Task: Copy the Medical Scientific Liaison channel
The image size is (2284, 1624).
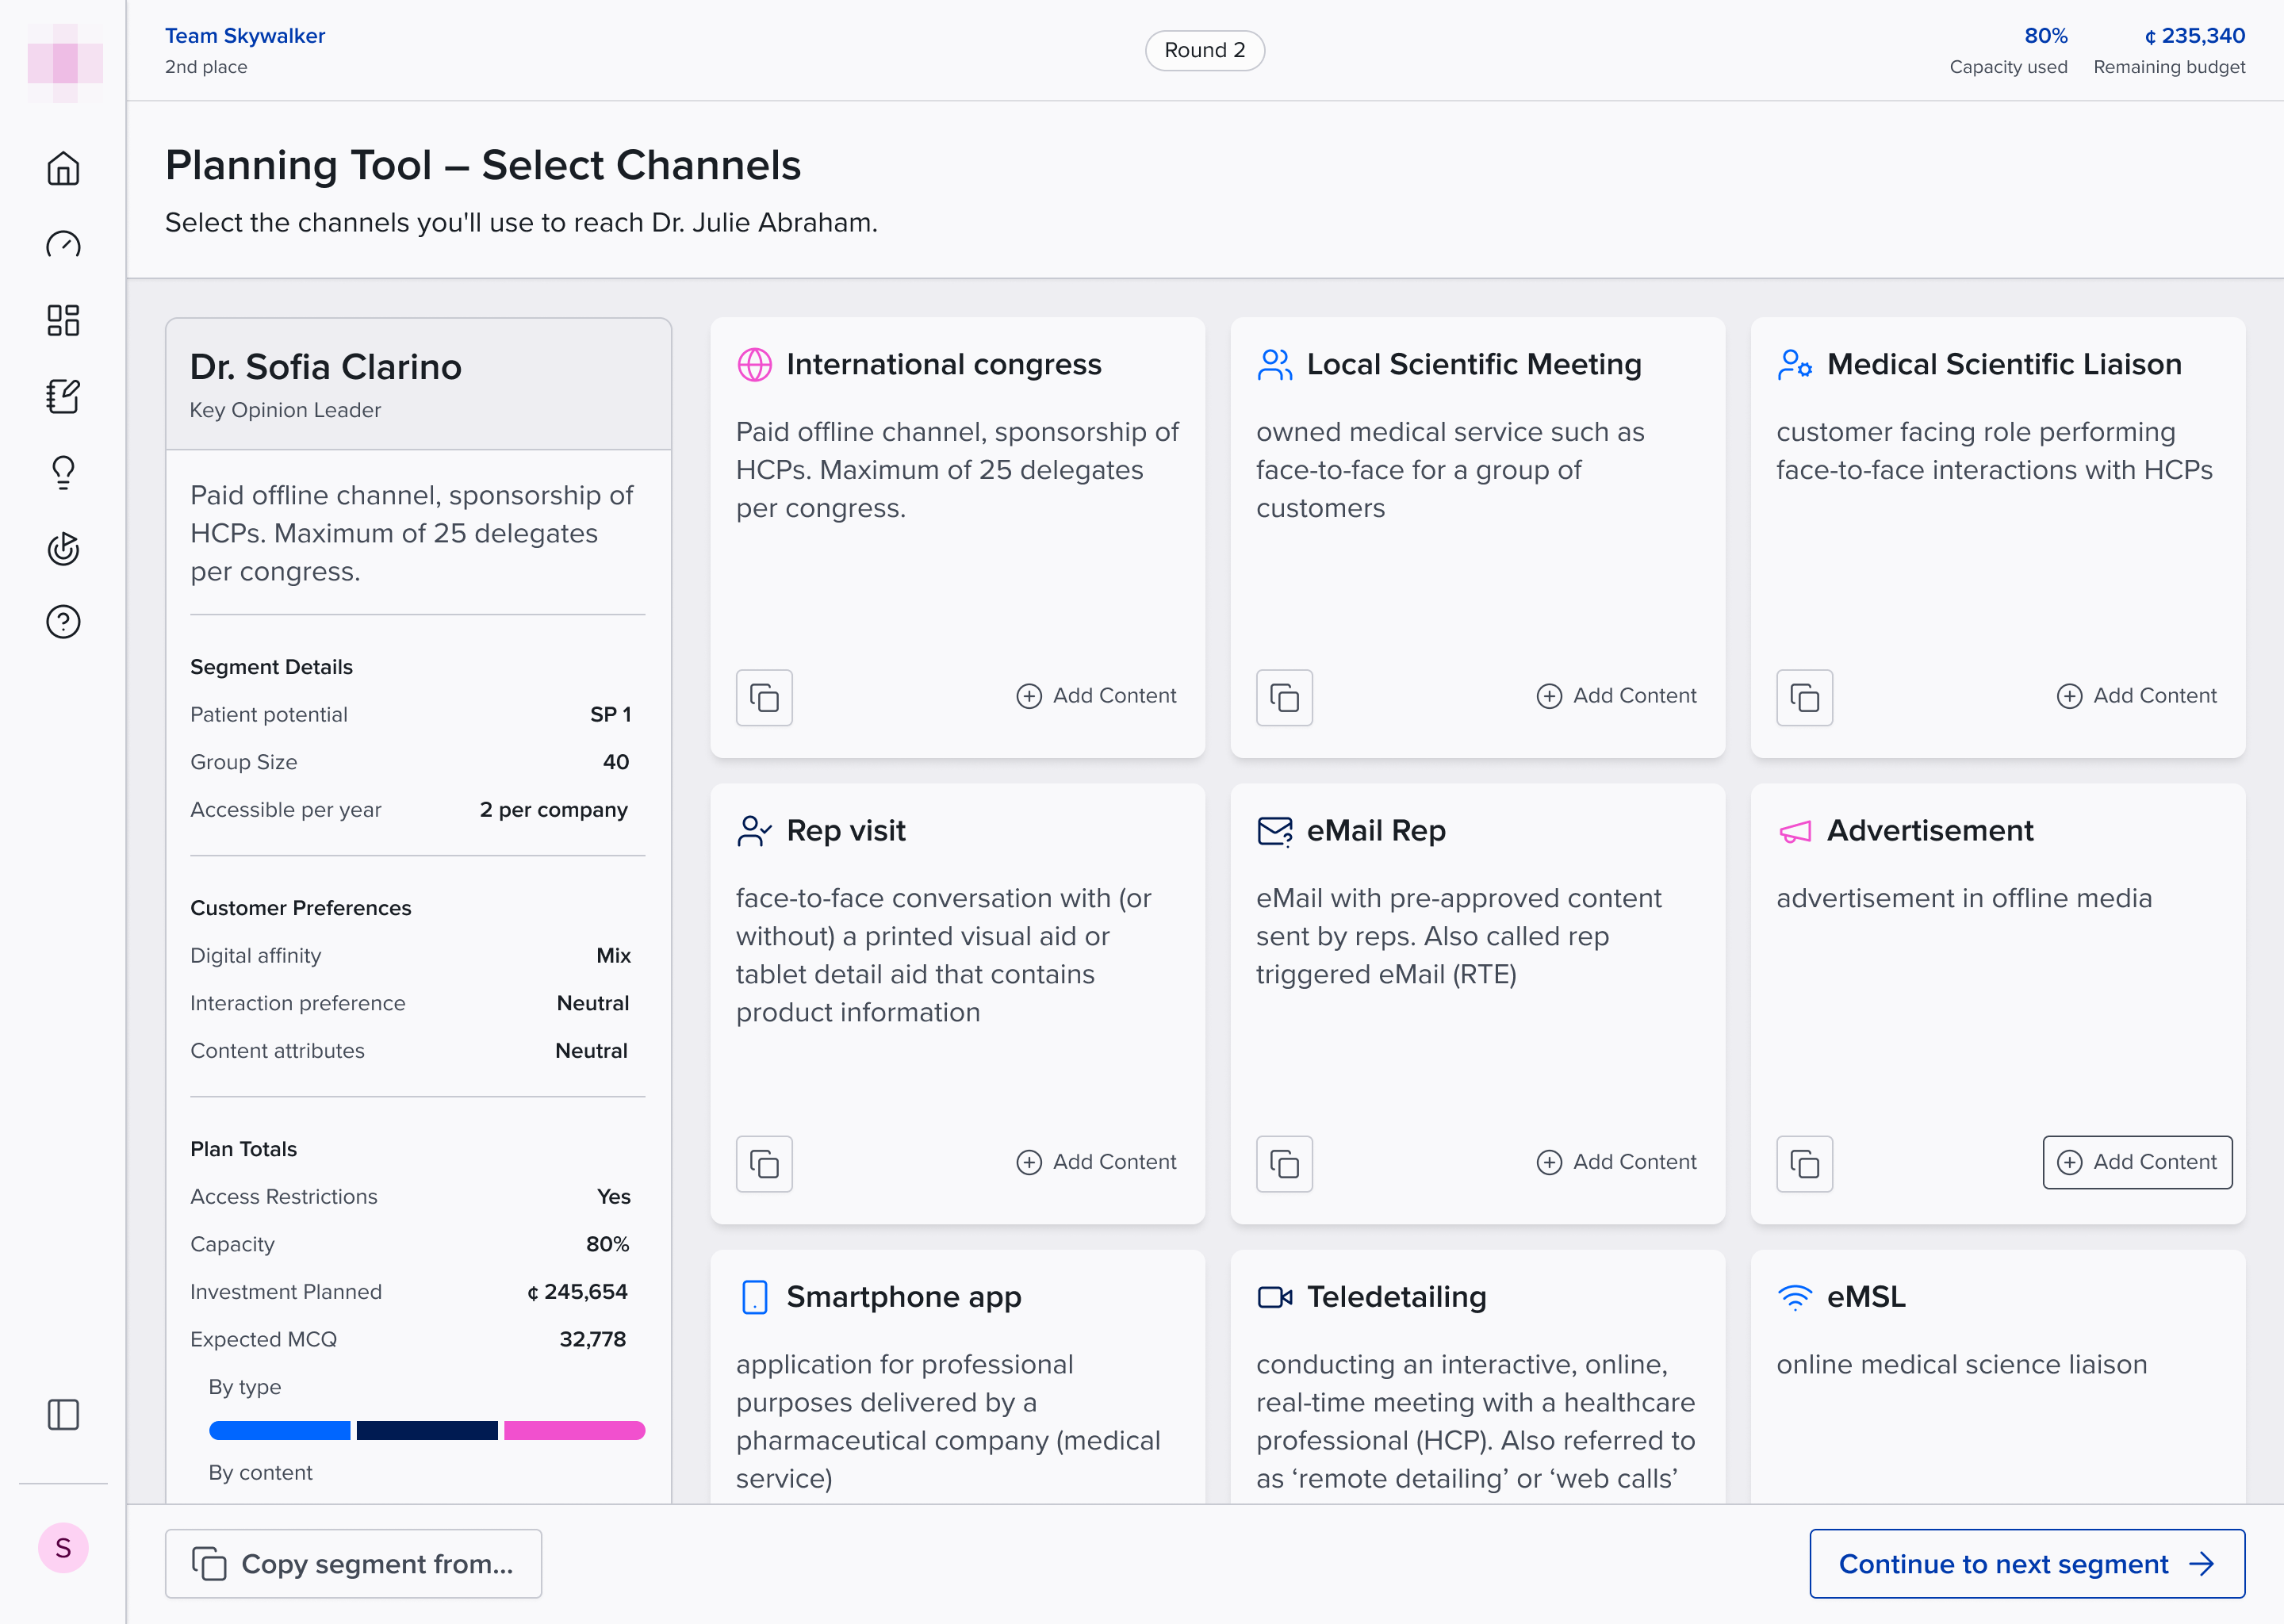Action: (1804, 697)
